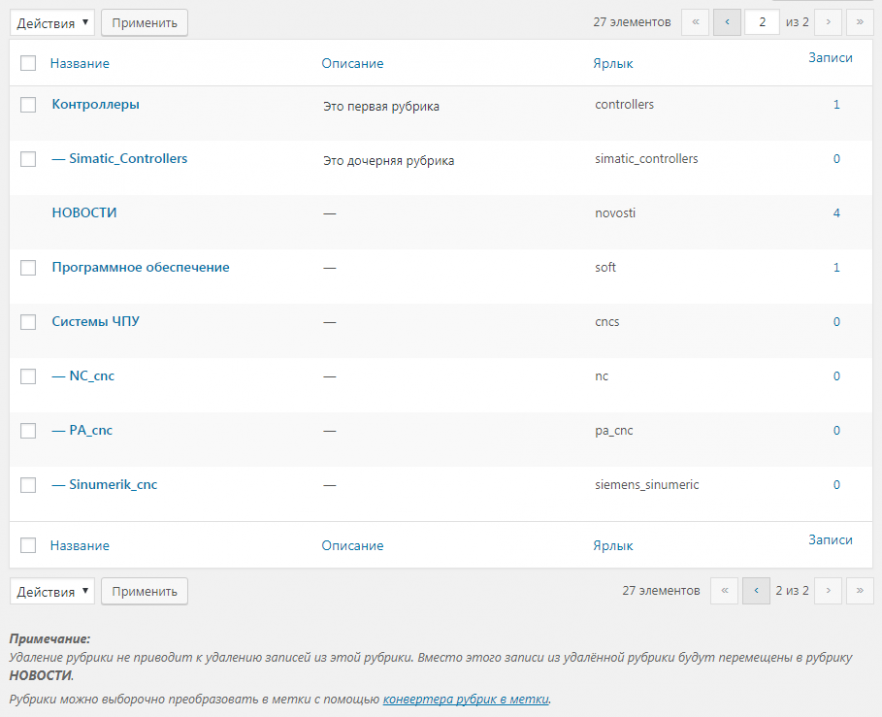Open the Программное обеспечение category
The height and width of the screenshot is (717, 882).
[140, 267]
